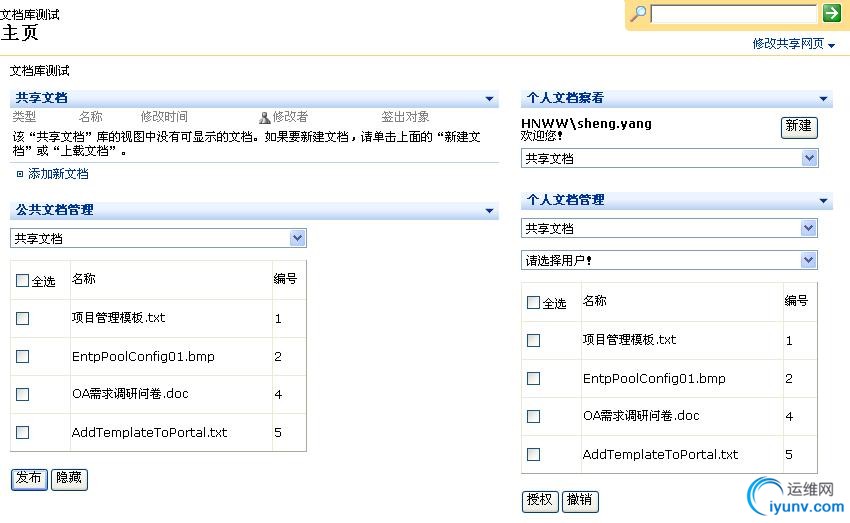850x523 pixels.
Task: Open the 公共文档管理 web part menu arrow
Action: 489,210
